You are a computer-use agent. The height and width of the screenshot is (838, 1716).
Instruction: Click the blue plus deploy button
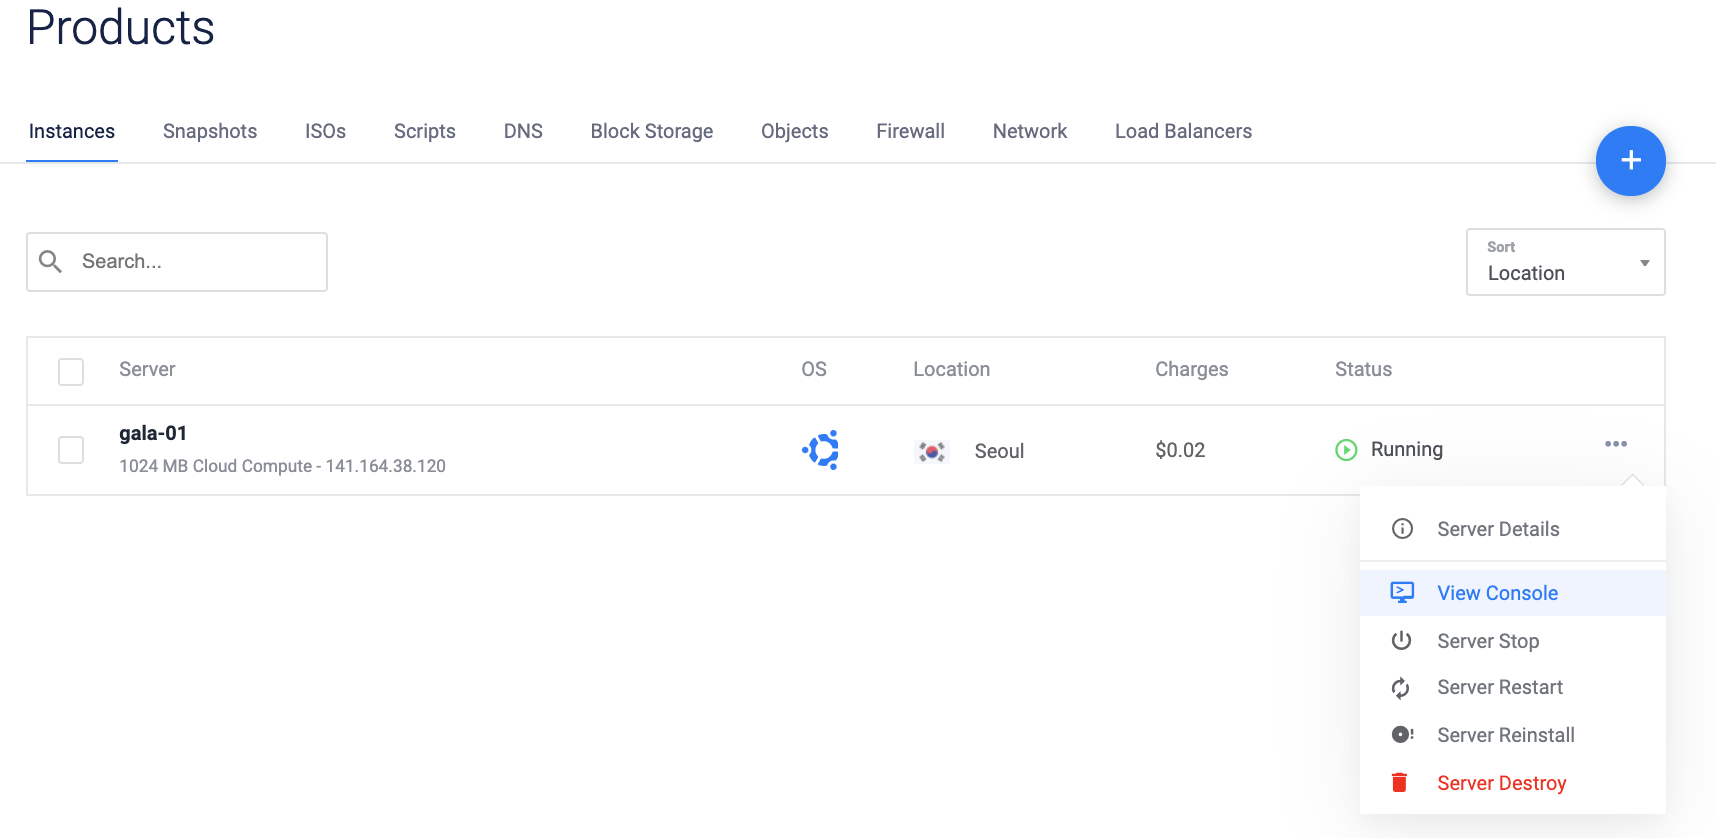coord(1630,160)
